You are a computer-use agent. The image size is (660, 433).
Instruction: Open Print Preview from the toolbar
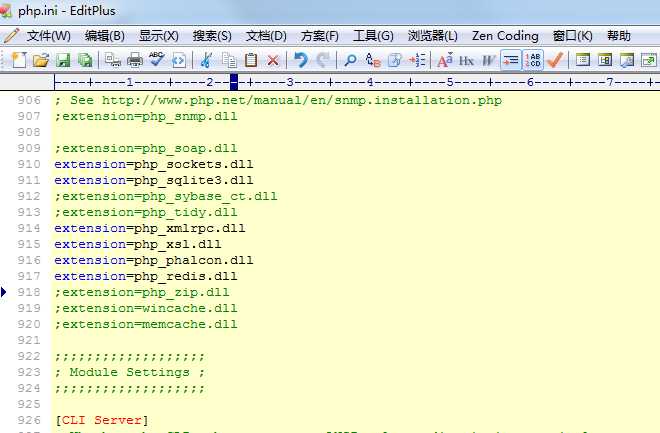(112, 60)
